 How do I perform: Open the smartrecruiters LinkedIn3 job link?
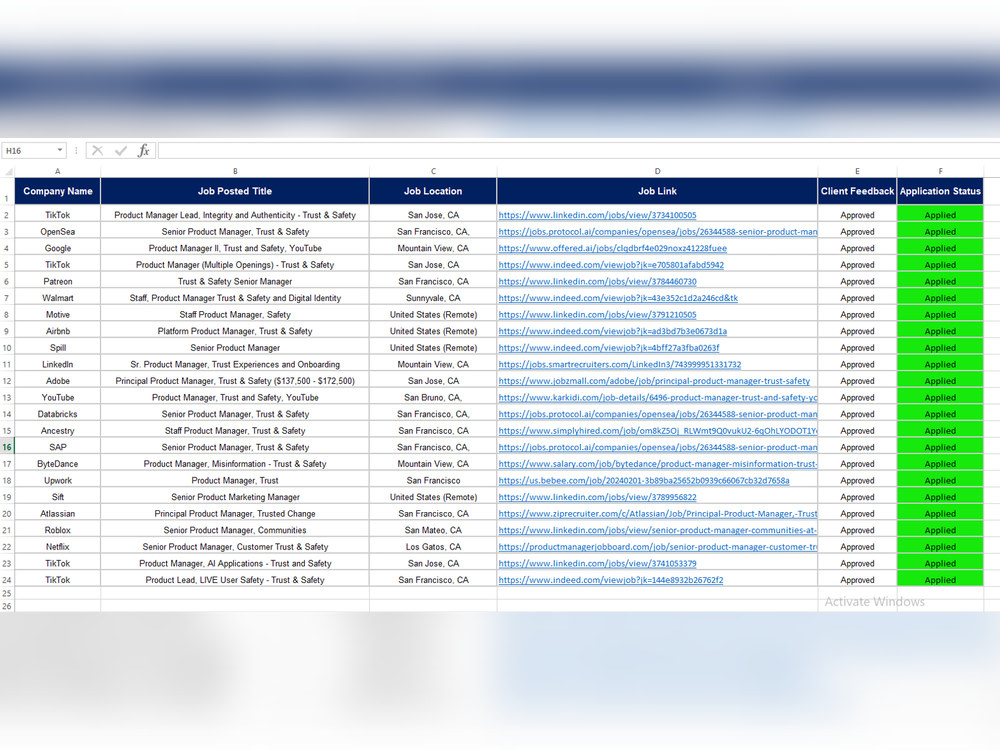[619, 365]
